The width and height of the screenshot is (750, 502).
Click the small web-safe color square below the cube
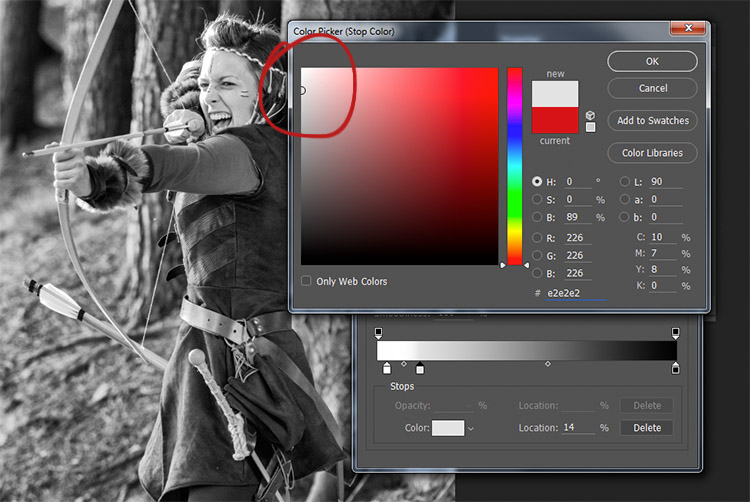[591, 127]
